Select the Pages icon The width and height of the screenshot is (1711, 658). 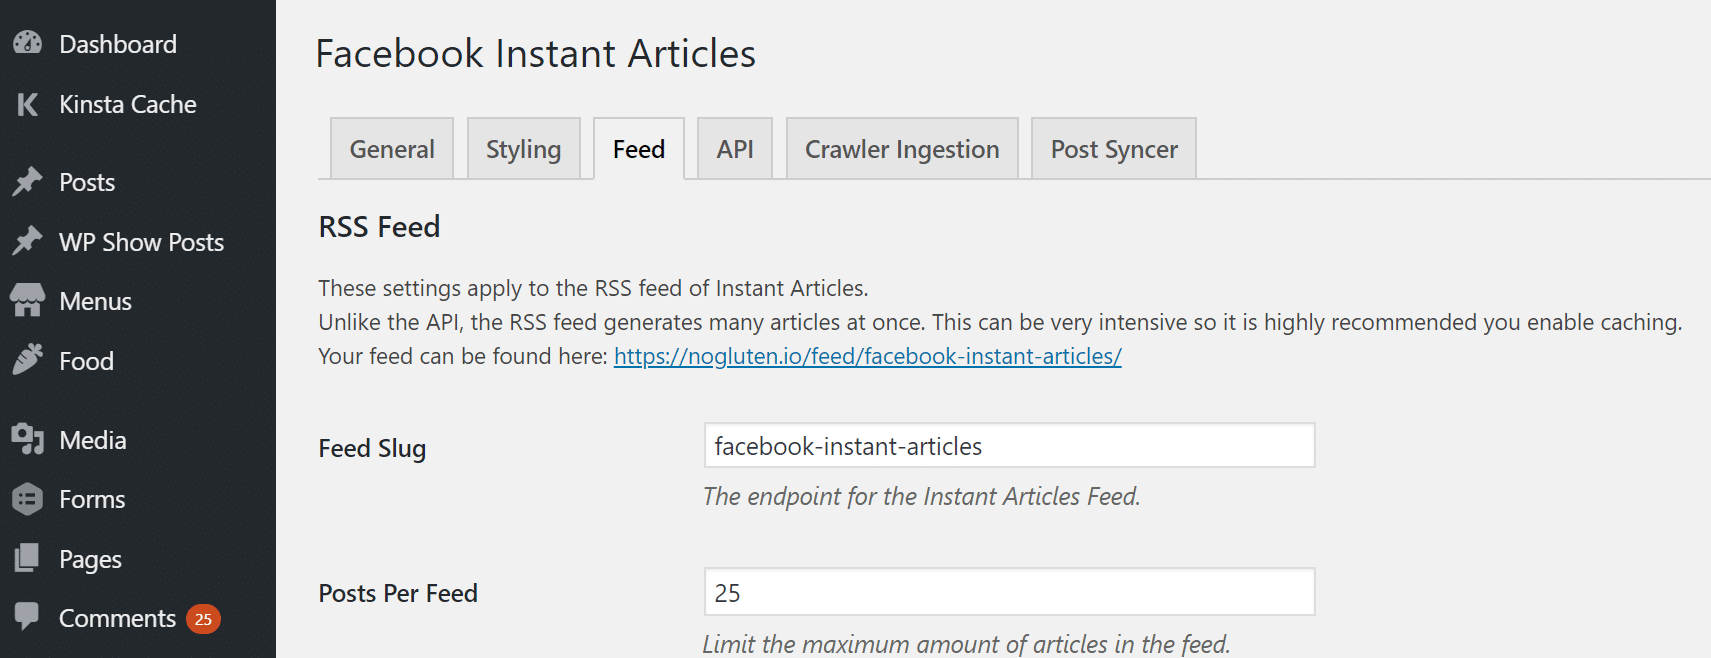(26, 558)
